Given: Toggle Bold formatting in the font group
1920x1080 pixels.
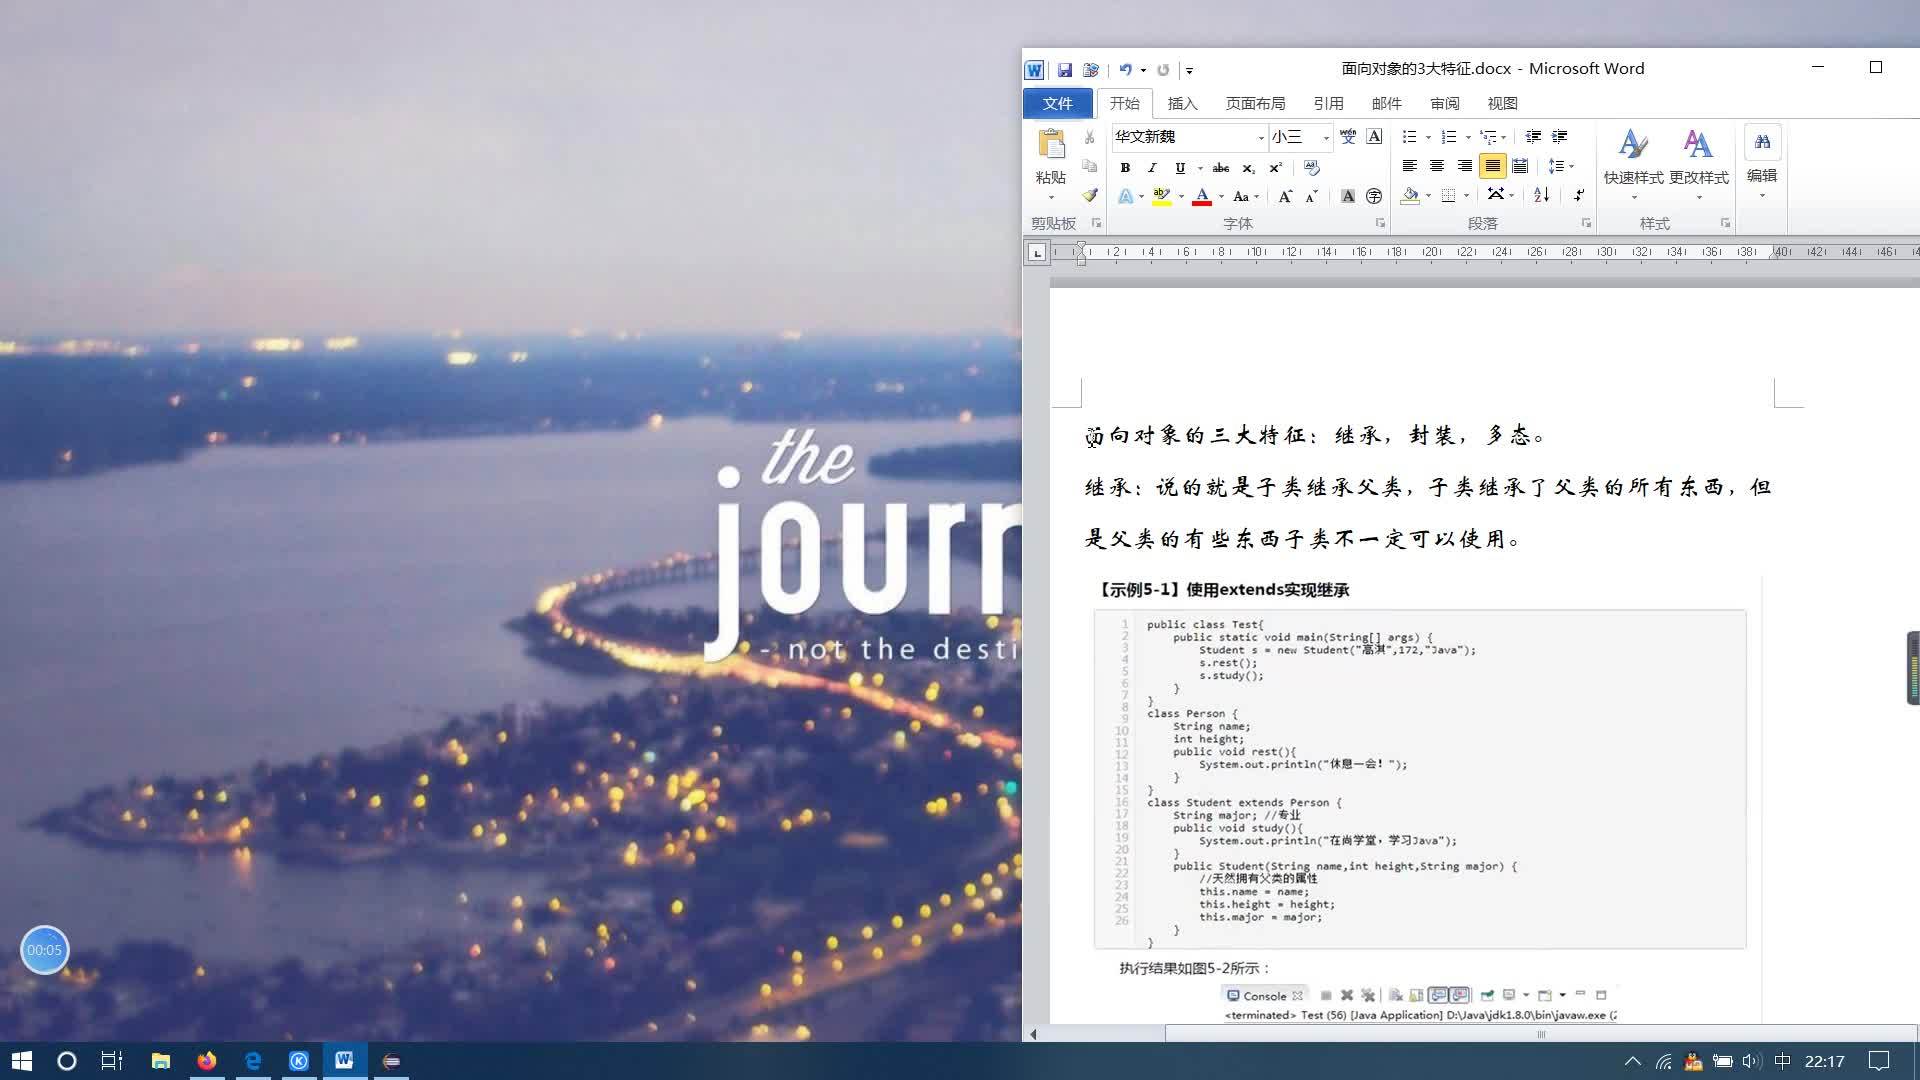Looking at the screenshot, I should tap(1125, 168).
